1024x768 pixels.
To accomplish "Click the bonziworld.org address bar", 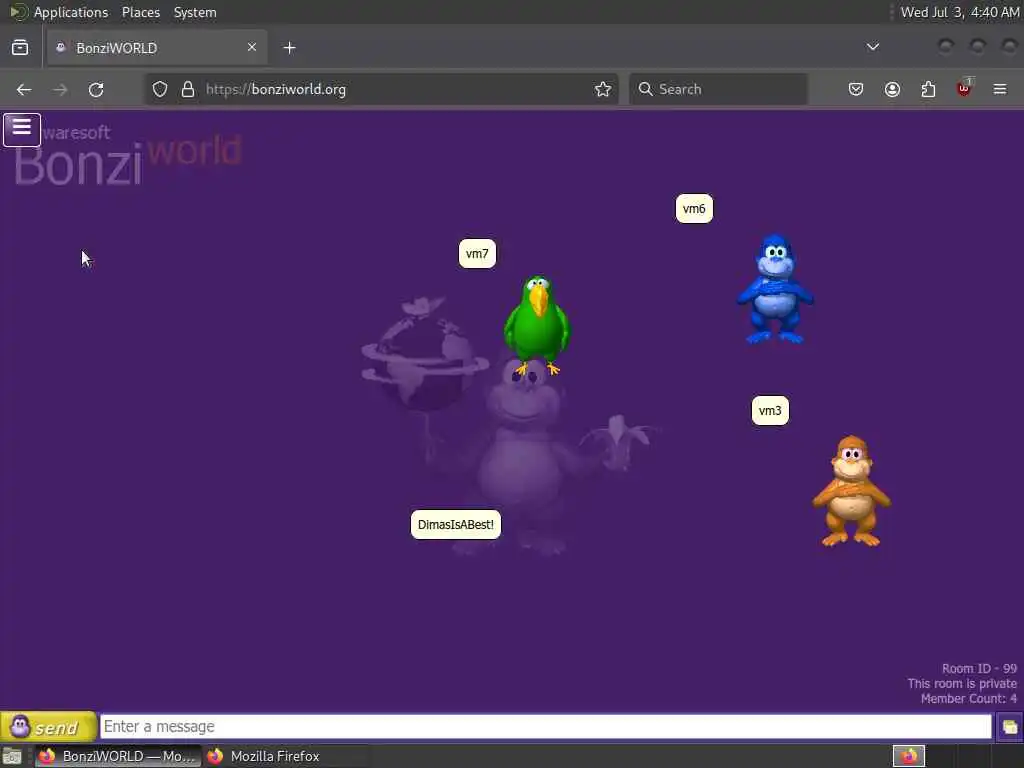I will [381, 89].
